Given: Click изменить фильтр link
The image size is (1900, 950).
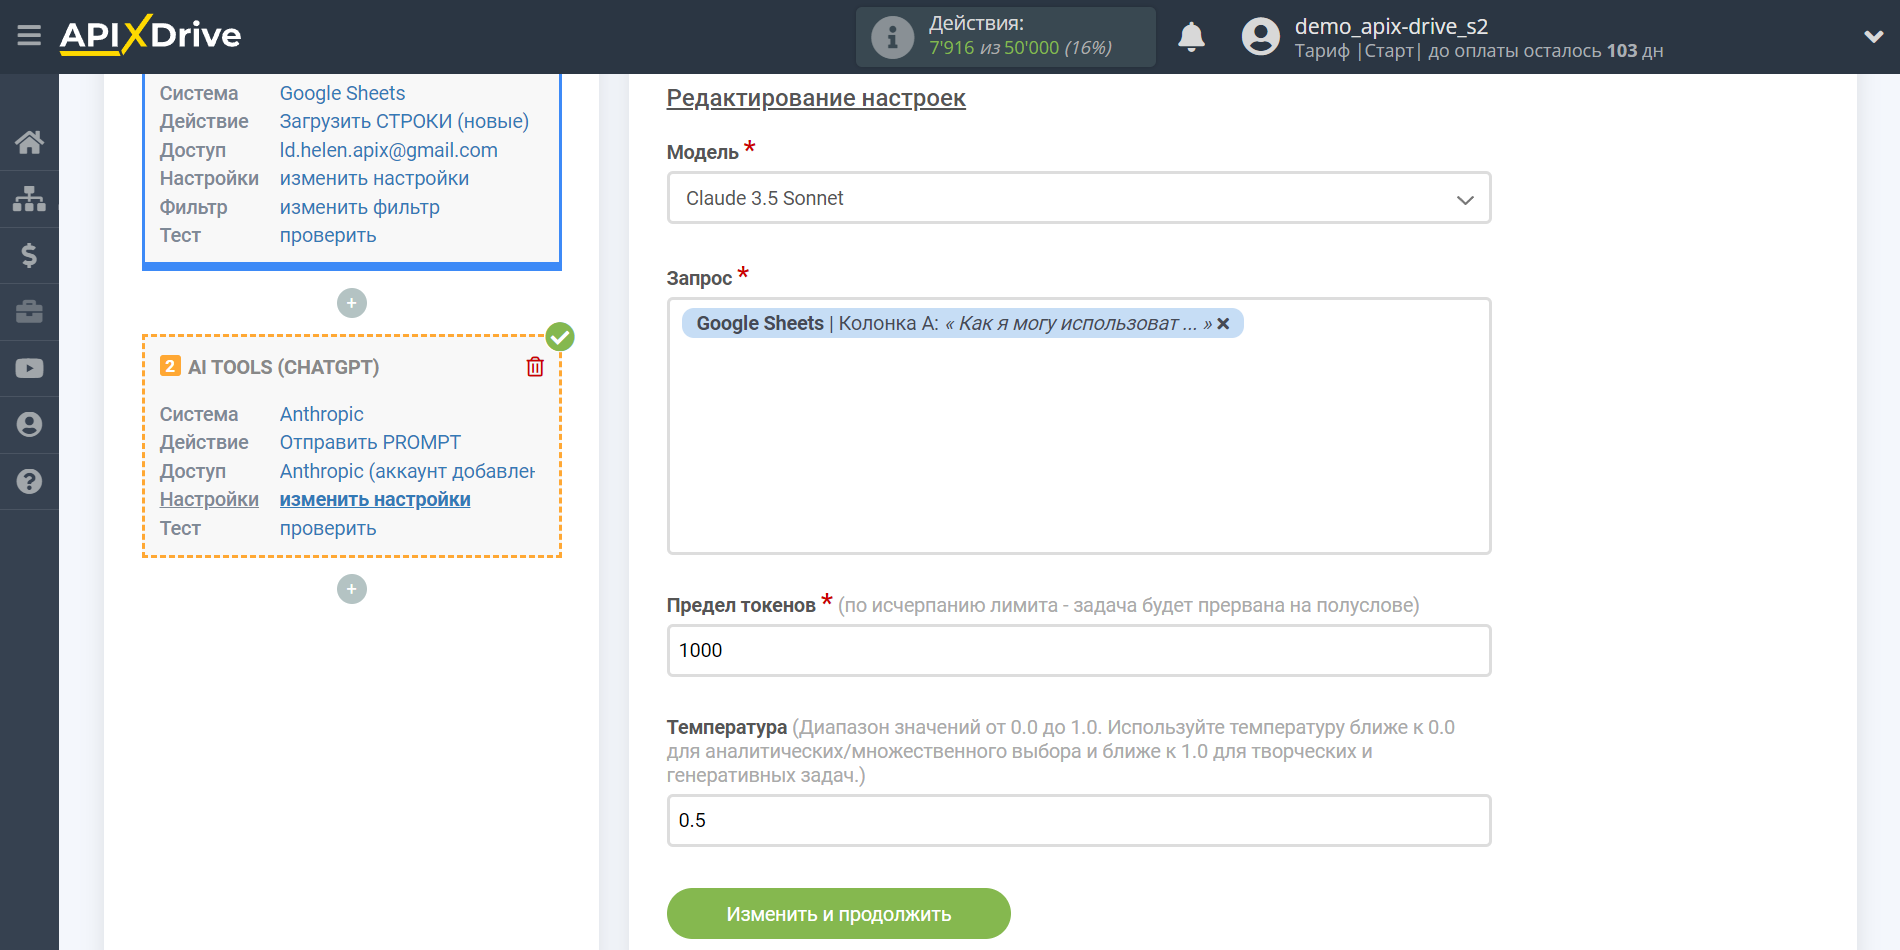Looking at the screenshot, I should click(x=359, y=207).
